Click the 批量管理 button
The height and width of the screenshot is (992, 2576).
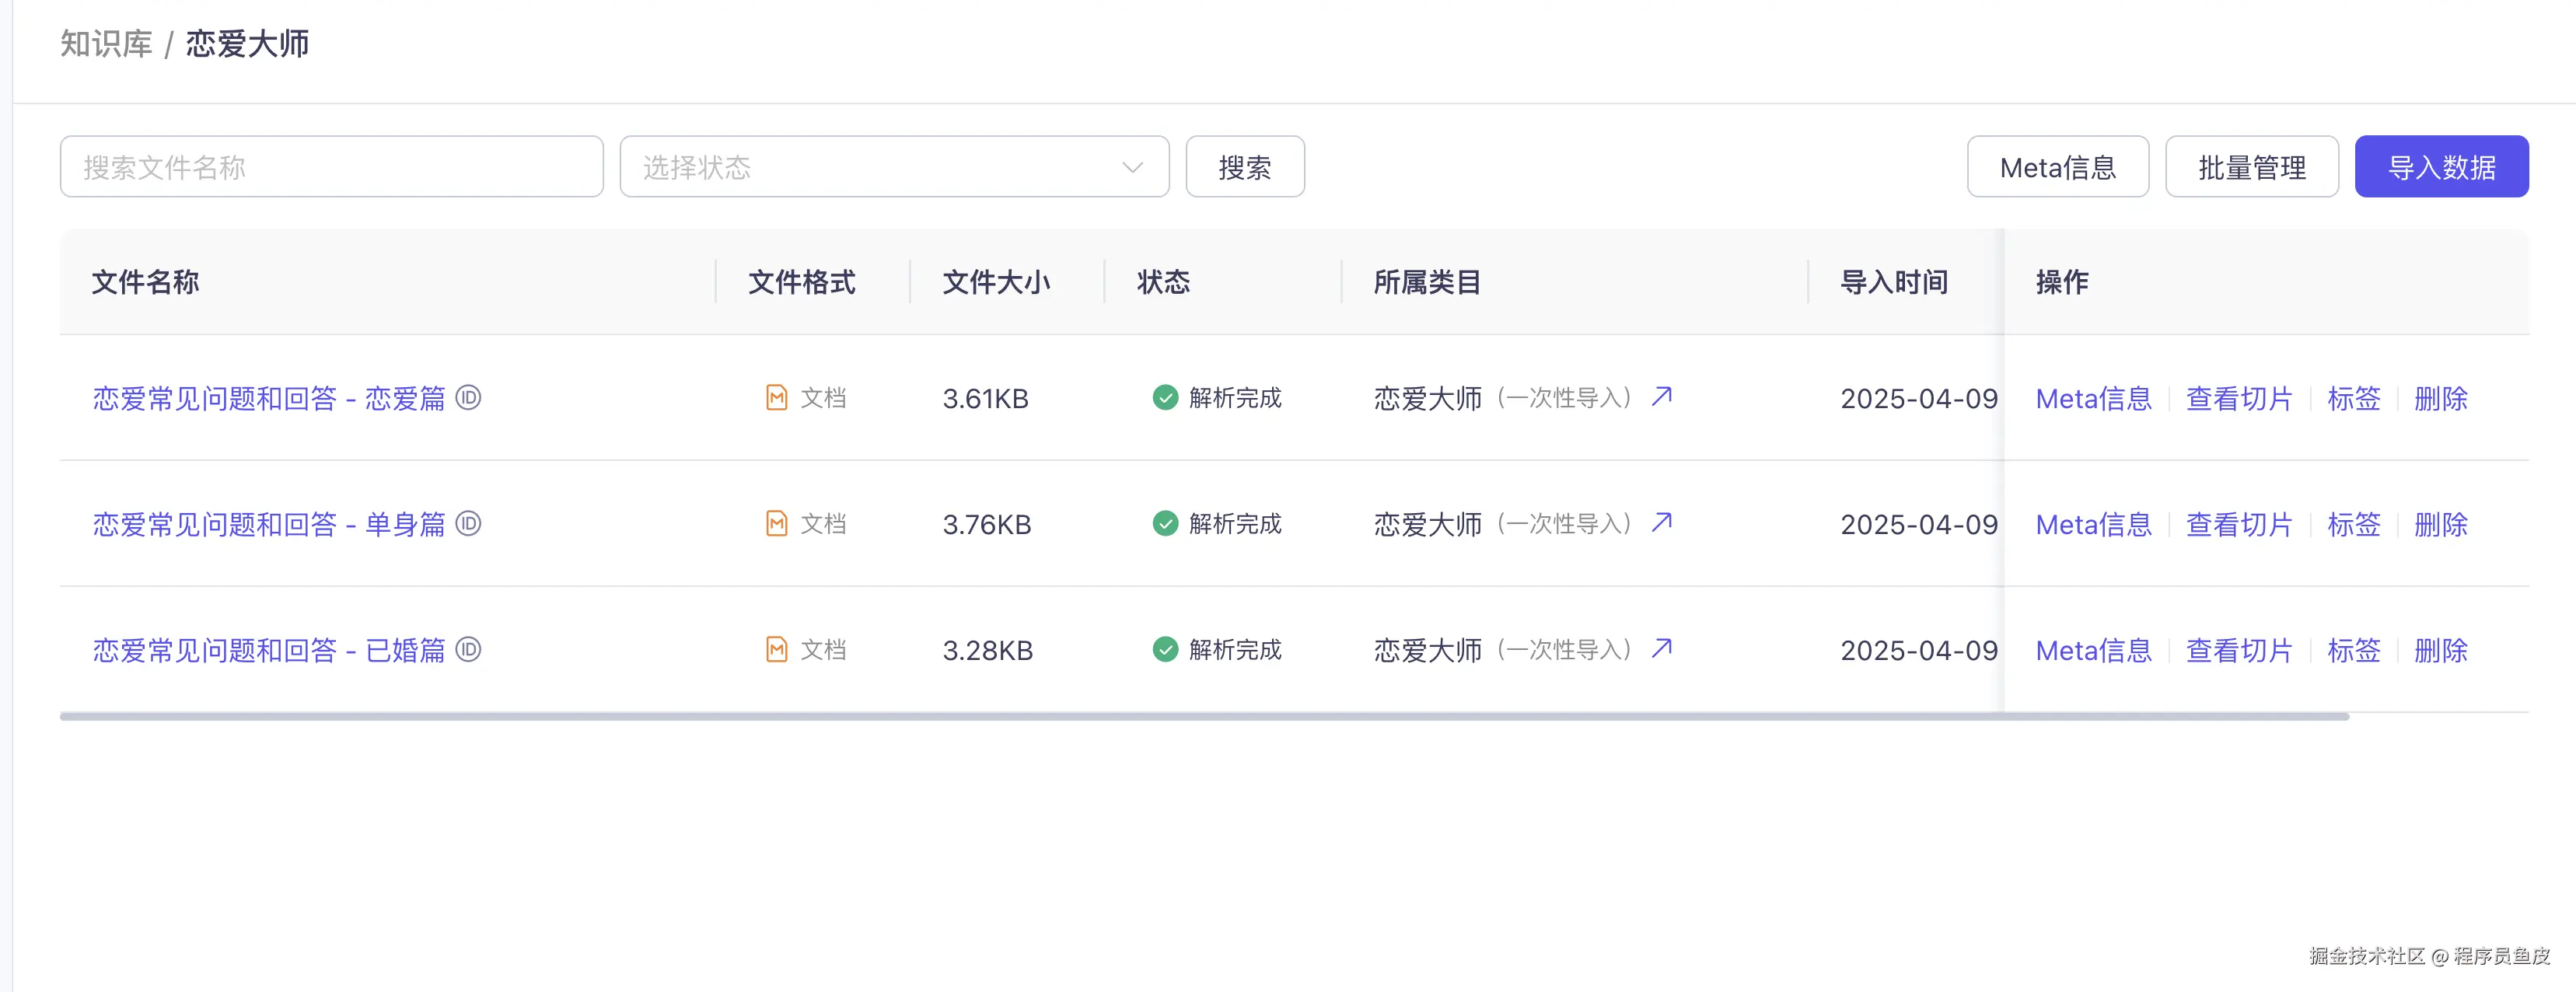pos(2251,167)
